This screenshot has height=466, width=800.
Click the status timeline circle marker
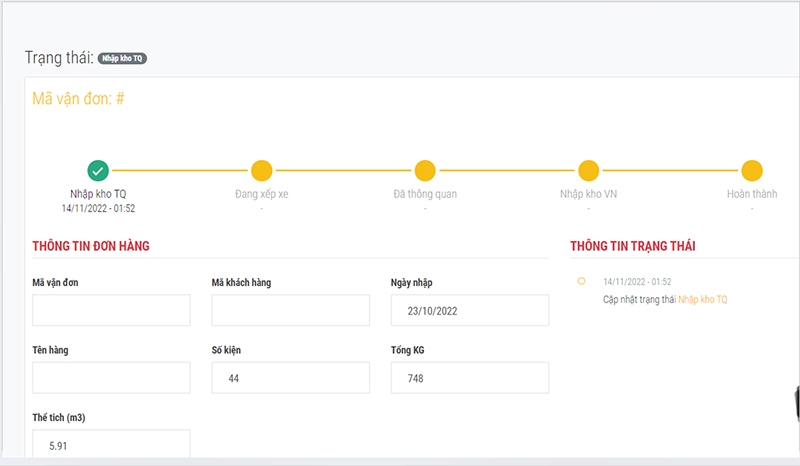[x=581, y=281]
